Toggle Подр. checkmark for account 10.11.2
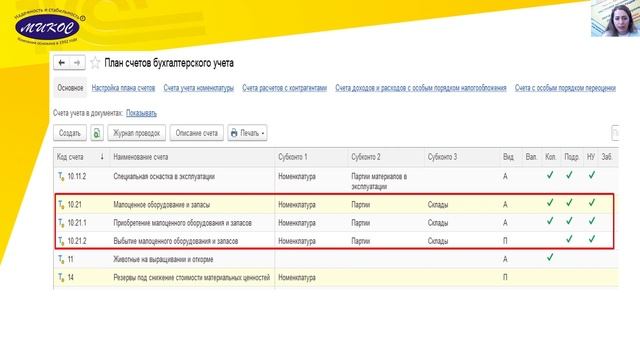This screenshot has width=640, height=360. coord(569,175)
